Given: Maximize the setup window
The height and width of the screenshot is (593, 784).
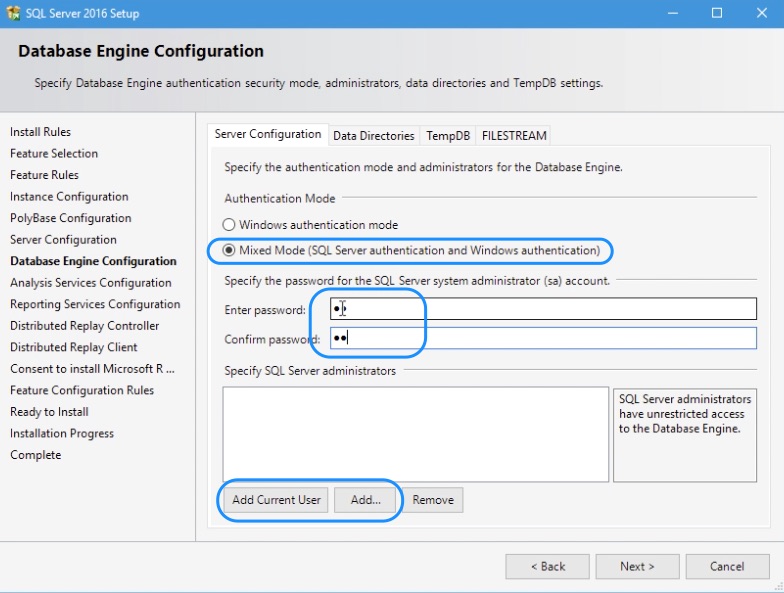Looking at the screenshot, I should coord(717,13).
